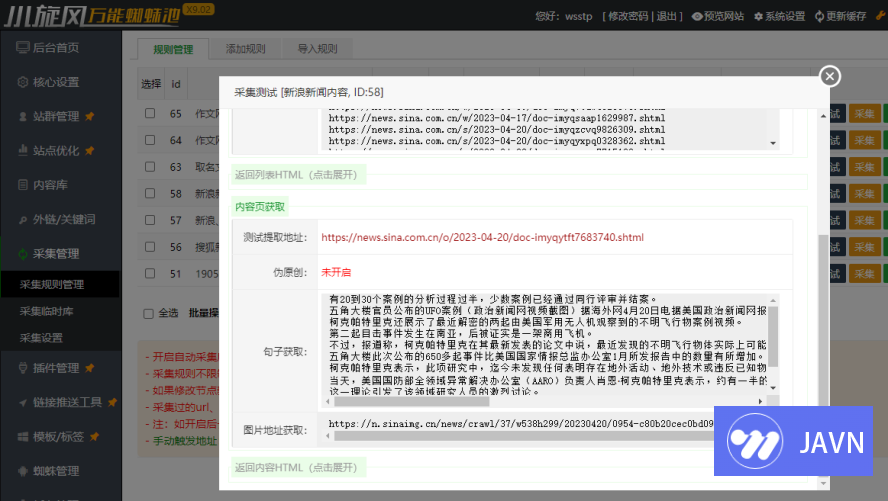888x501 pixels.
Task: Click the 句子获取 horizontal scrollbar thumb
Action: click(x=412, y=401)
